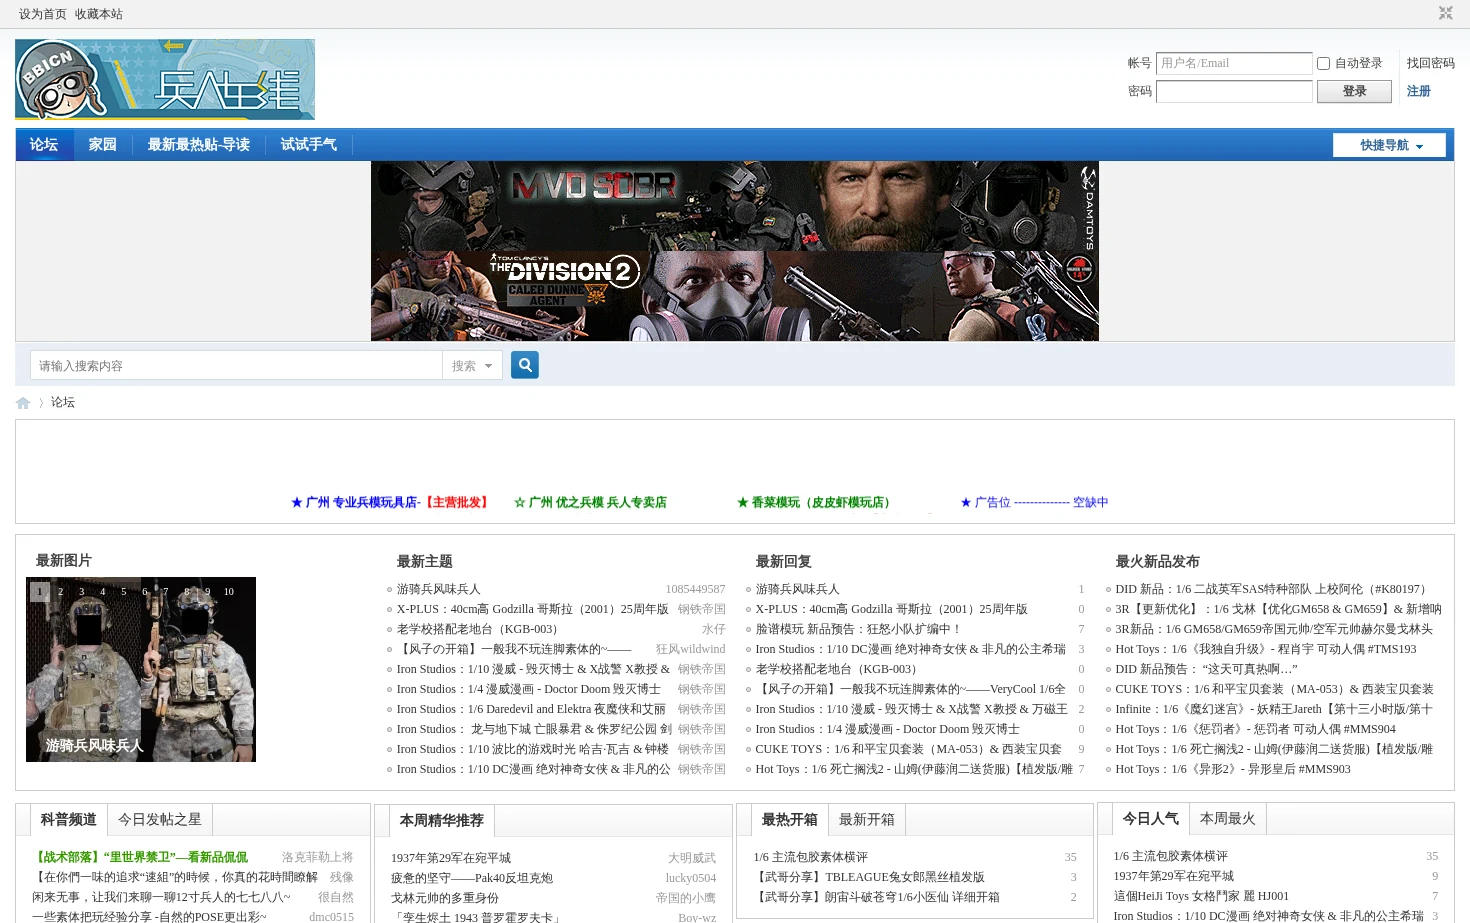Open the 香菜模玩（皮皮虾模玩店） ad link
The height and width of the screenshot is (923, 1470).
(816, 502)
